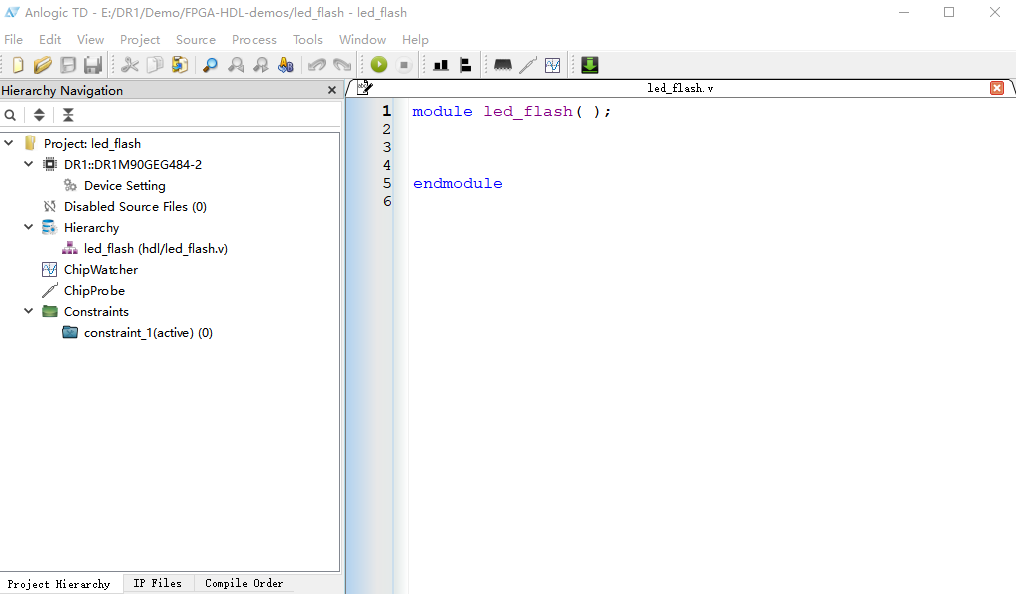1016x594 pixels.
Task: Click the Redo arrow icon
Action: click(341, 65)
